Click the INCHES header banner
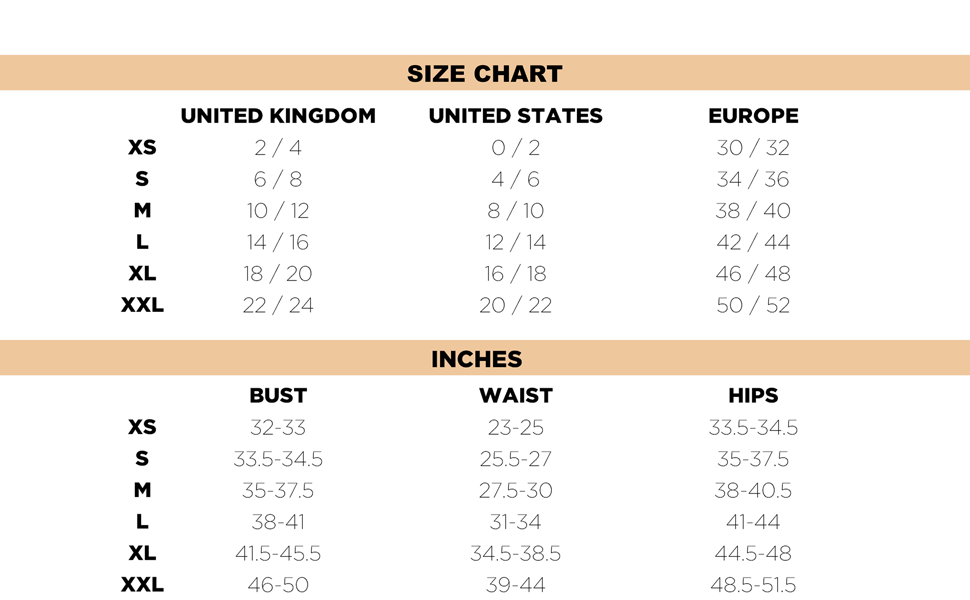970x600 pixels. click(477, 359)
